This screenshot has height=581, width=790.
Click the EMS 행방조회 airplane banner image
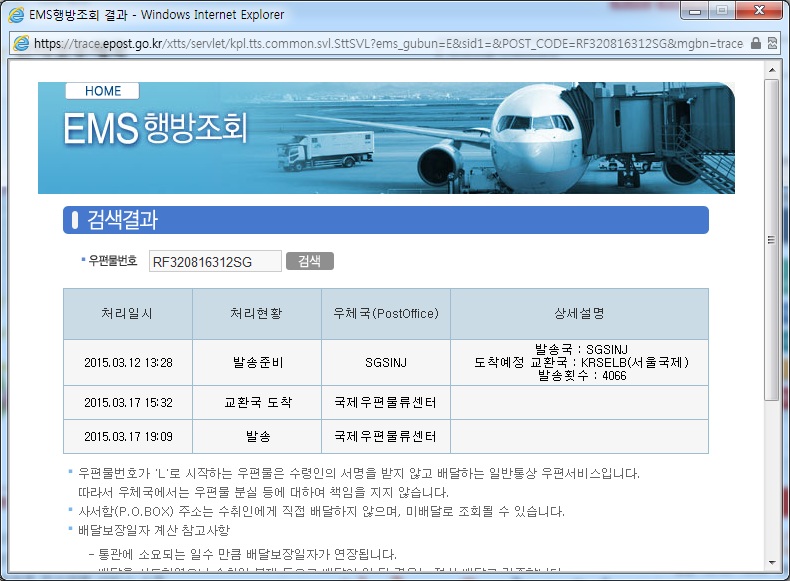coord(386,138)
